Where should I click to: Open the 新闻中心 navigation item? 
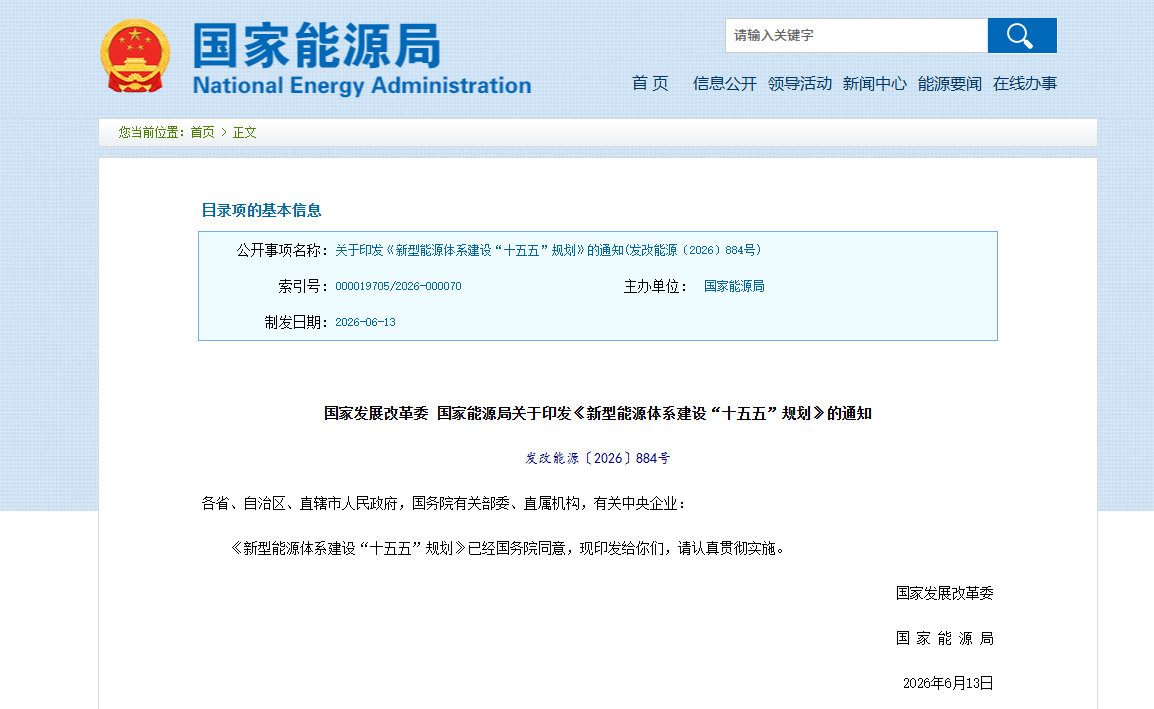[x=874, y=83]
